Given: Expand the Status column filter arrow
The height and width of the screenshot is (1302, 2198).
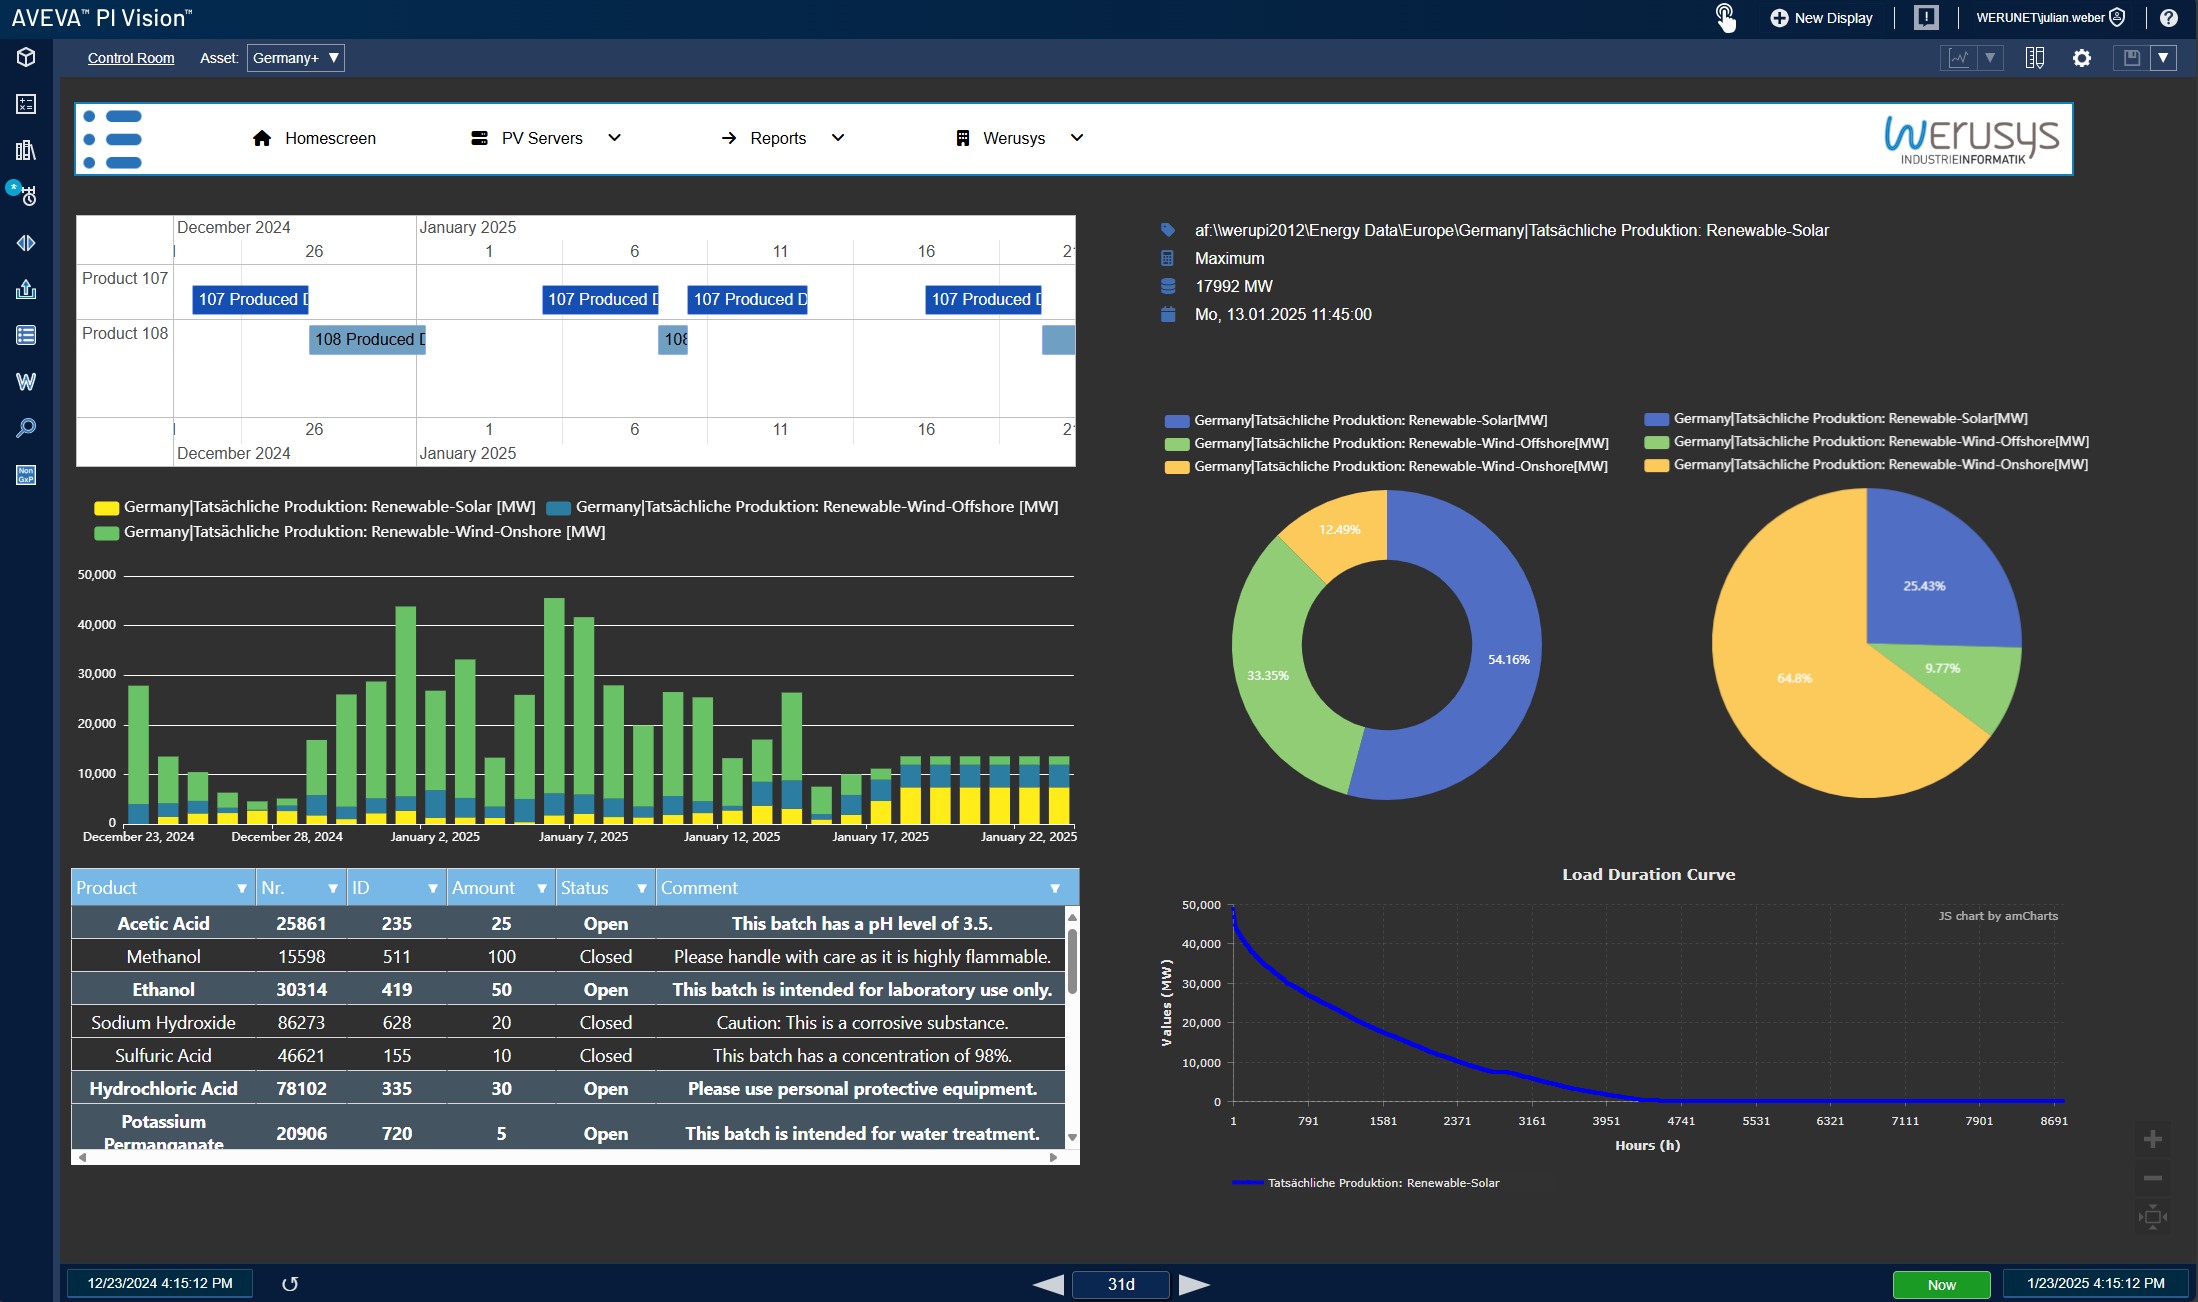Looking at the screenshot, I should [642, 888].
